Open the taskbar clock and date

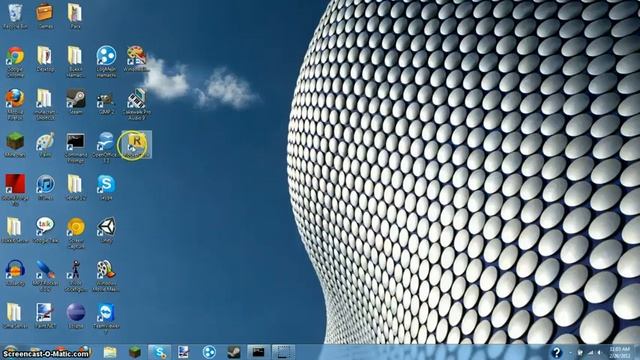coord(620,352)
